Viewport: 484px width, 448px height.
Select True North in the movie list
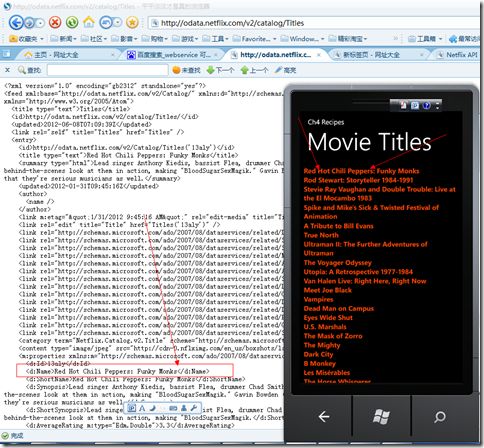321,235
